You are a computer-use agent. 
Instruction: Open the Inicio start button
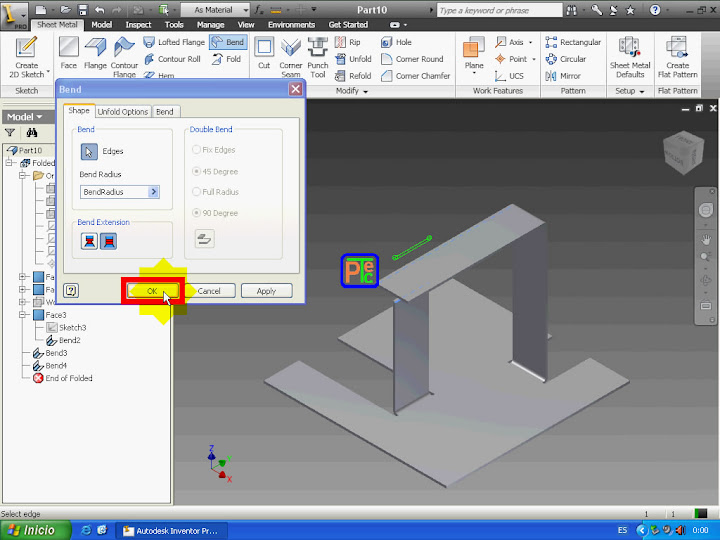(35, 530)
